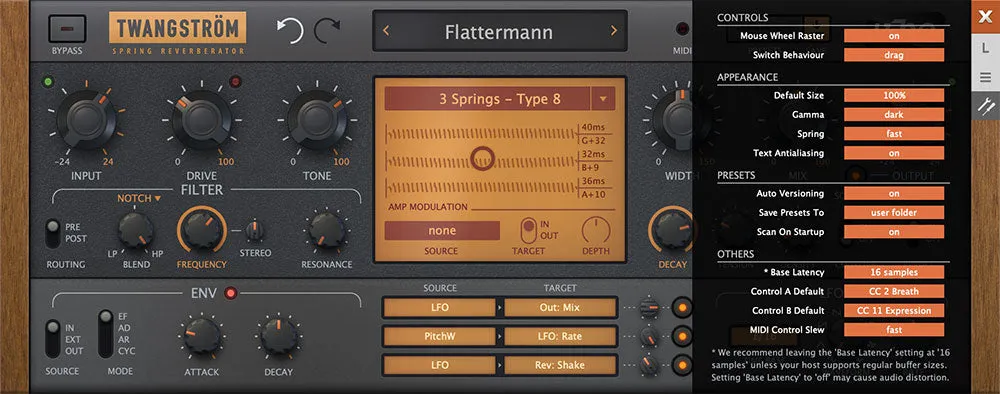Click the spring type dropdown arrow
This screenshot has height=394, width=1000.
pyautogui.click(x=603, y=99)
